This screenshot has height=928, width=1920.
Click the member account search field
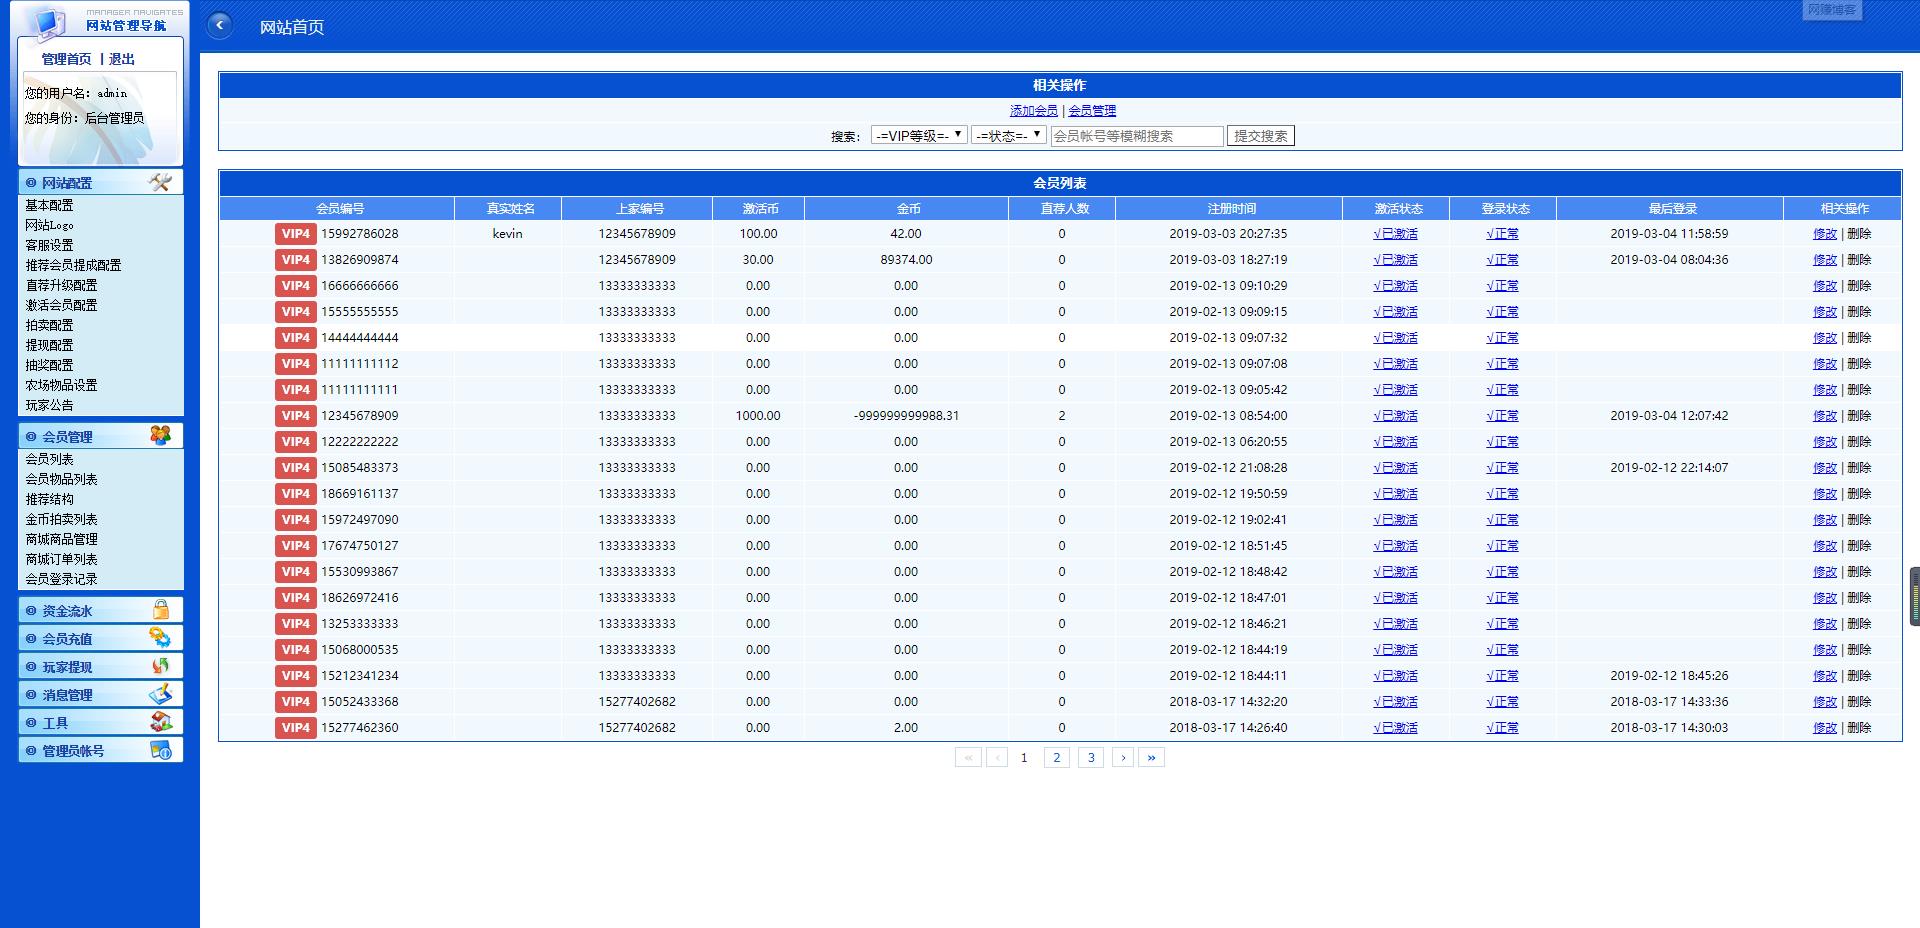pos(1137,136)
